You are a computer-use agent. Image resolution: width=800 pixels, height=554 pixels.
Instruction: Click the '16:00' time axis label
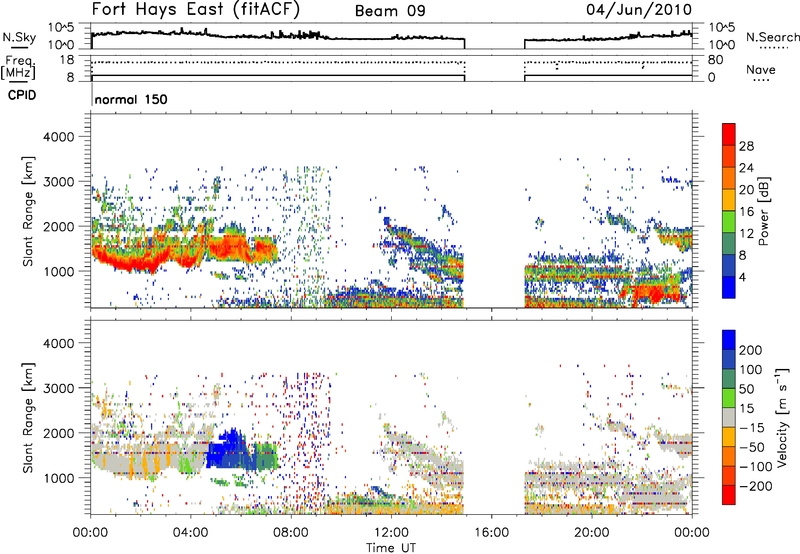tap(491, 533)
